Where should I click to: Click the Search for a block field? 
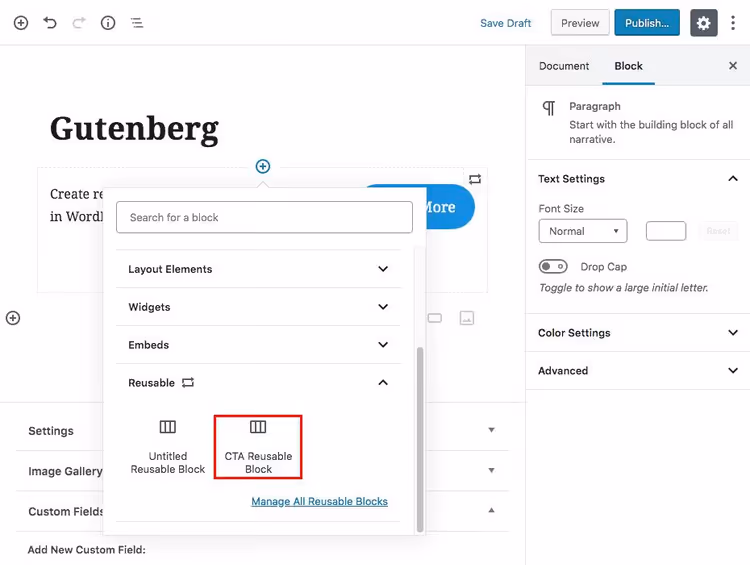point(265,217)
